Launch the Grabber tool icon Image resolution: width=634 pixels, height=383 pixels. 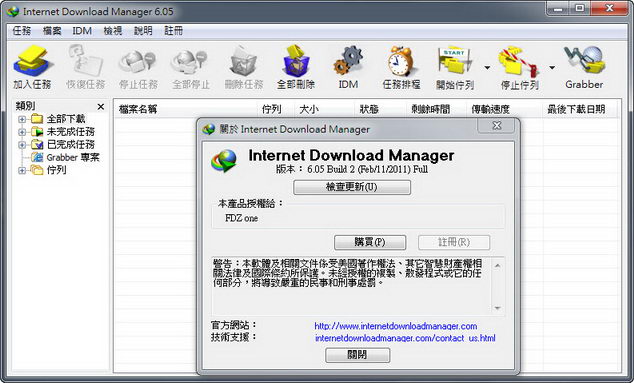coord(584,61)
